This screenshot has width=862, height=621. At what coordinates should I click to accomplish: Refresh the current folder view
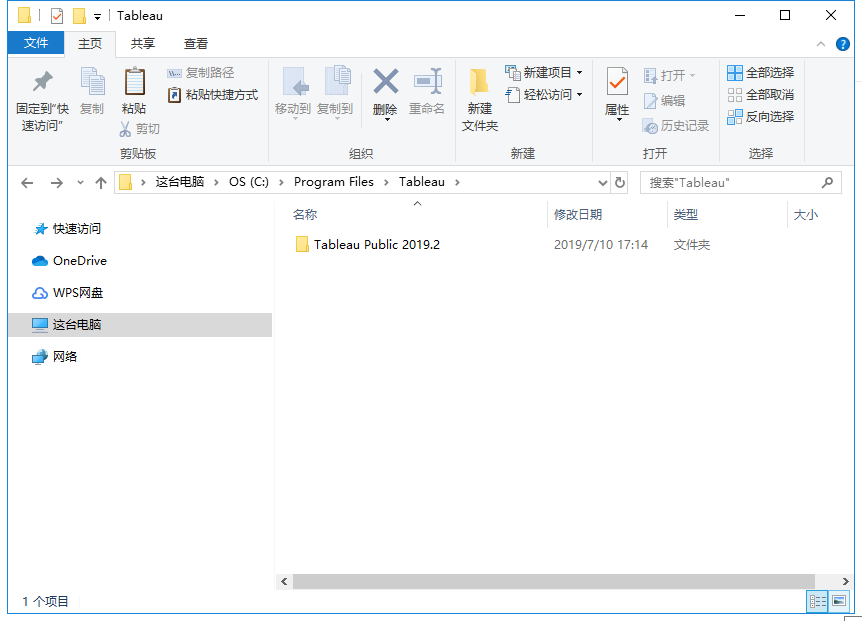coord(620,183)
